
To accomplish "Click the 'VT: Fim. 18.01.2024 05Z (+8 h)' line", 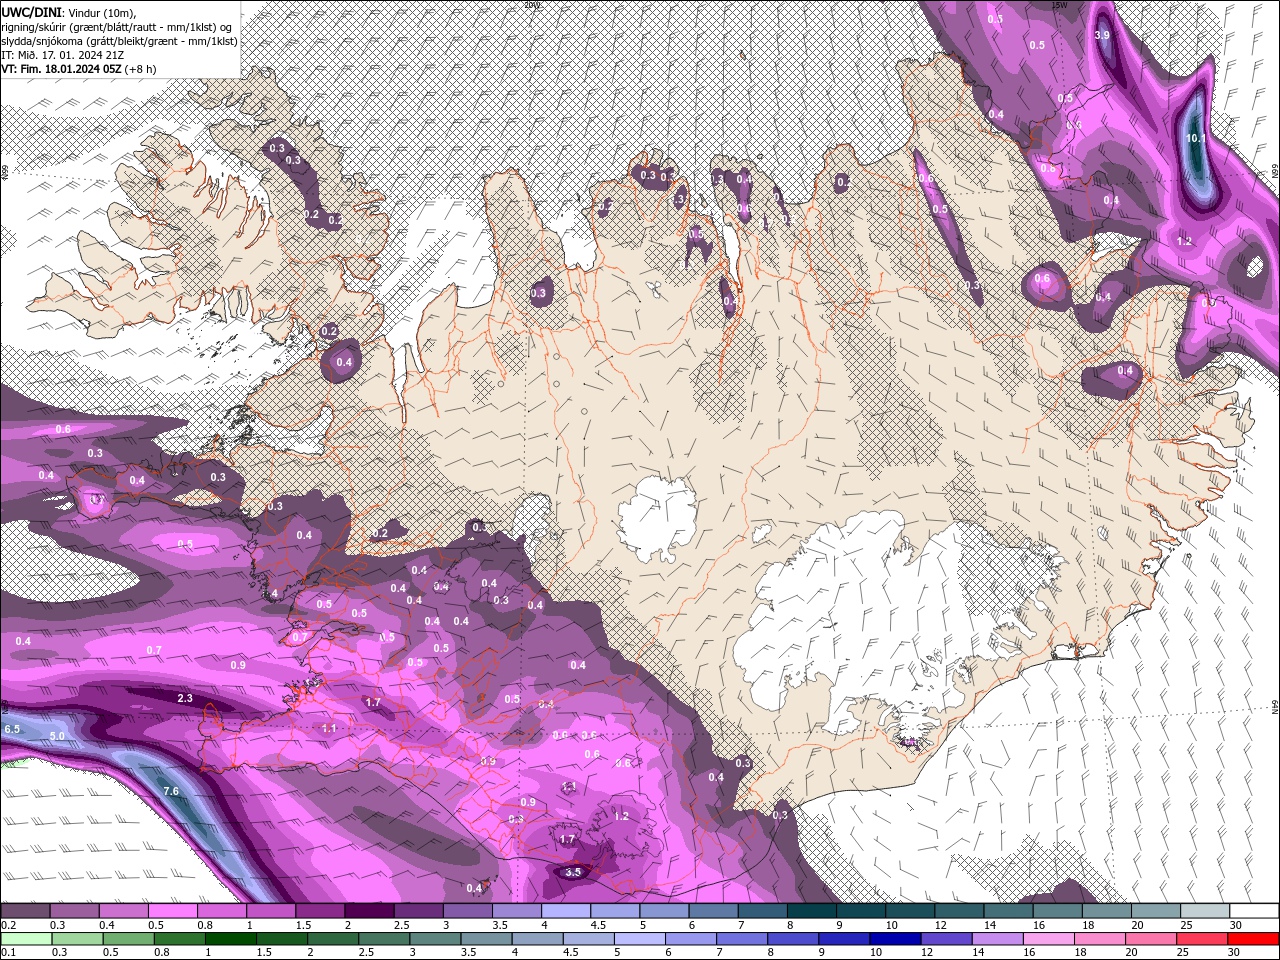I will pos(79,69).
